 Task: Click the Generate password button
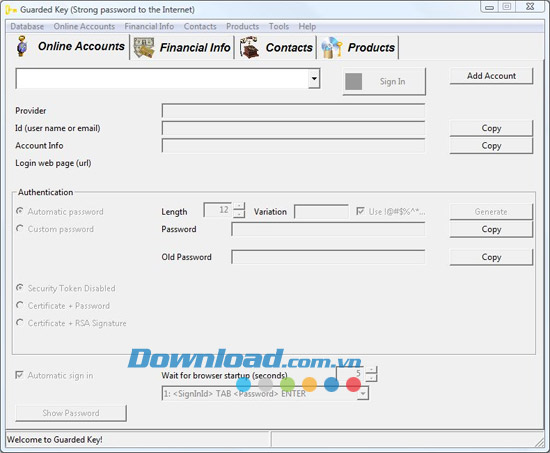click(x=491, y=212)
